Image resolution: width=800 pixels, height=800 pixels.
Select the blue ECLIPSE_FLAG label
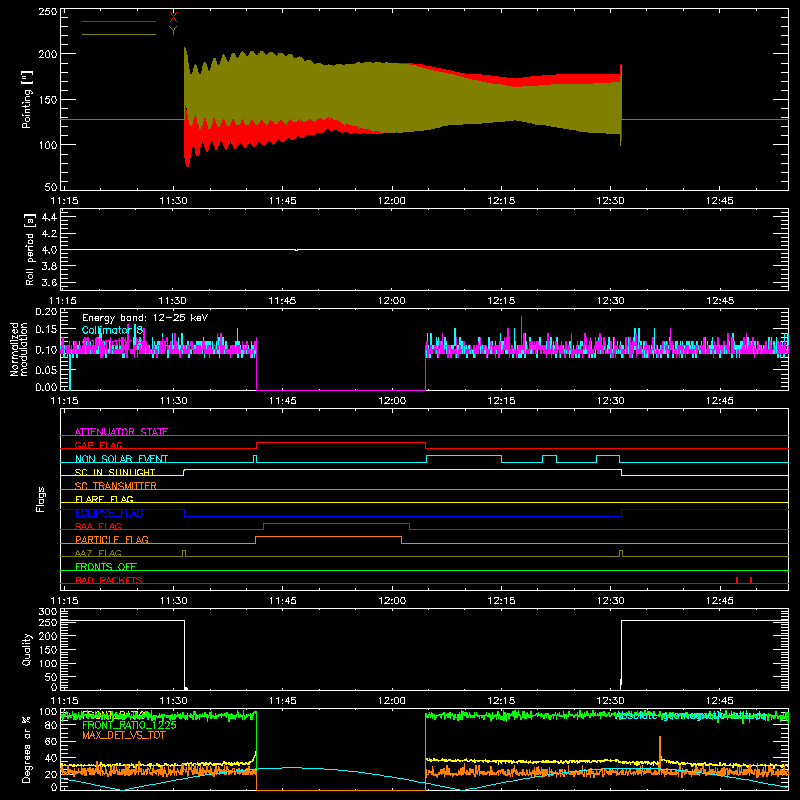coord(109,513)
